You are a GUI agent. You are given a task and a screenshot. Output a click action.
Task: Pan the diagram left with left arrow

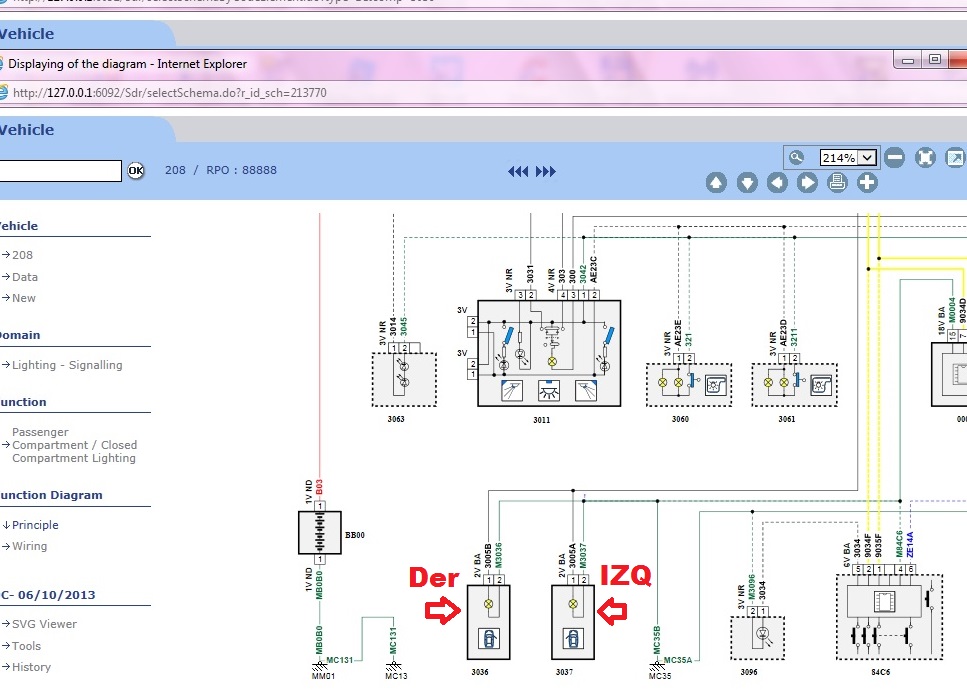pos(777,183)
